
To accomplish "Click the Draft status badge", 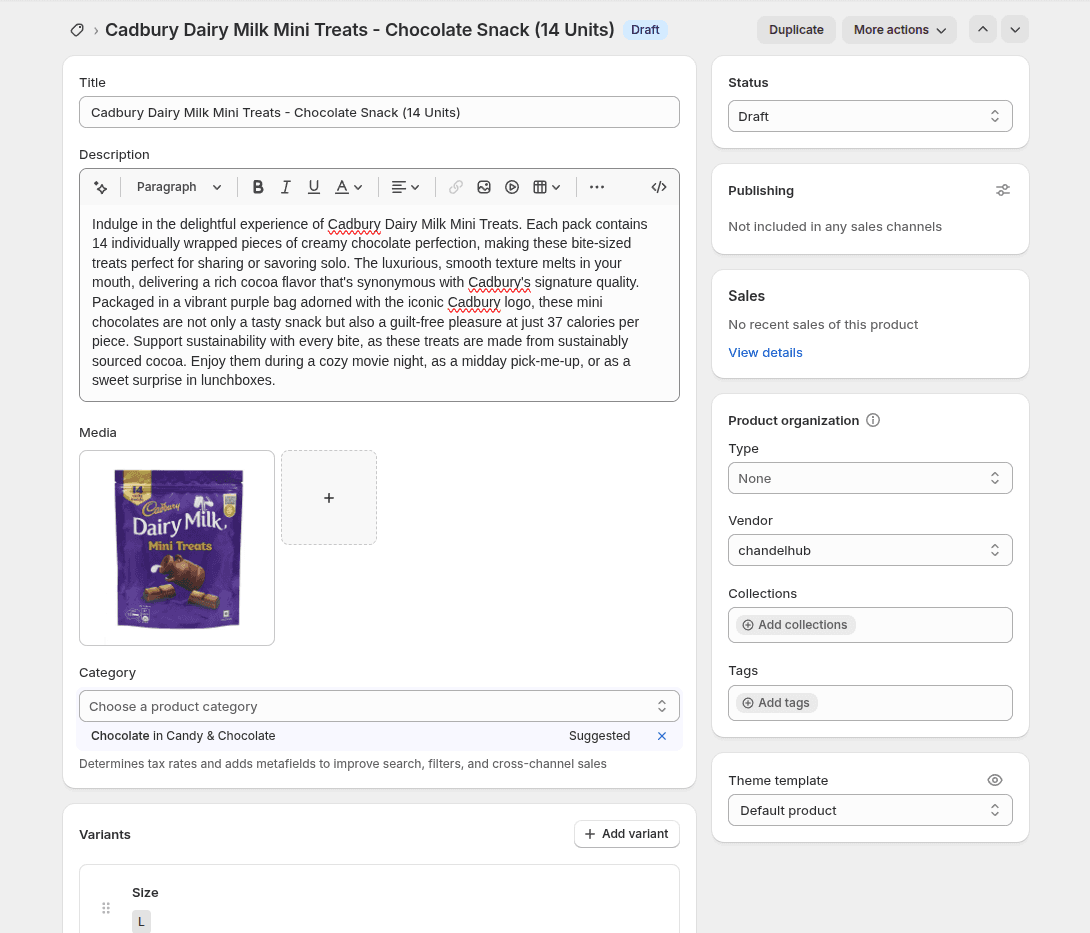I will click(645, 30).
